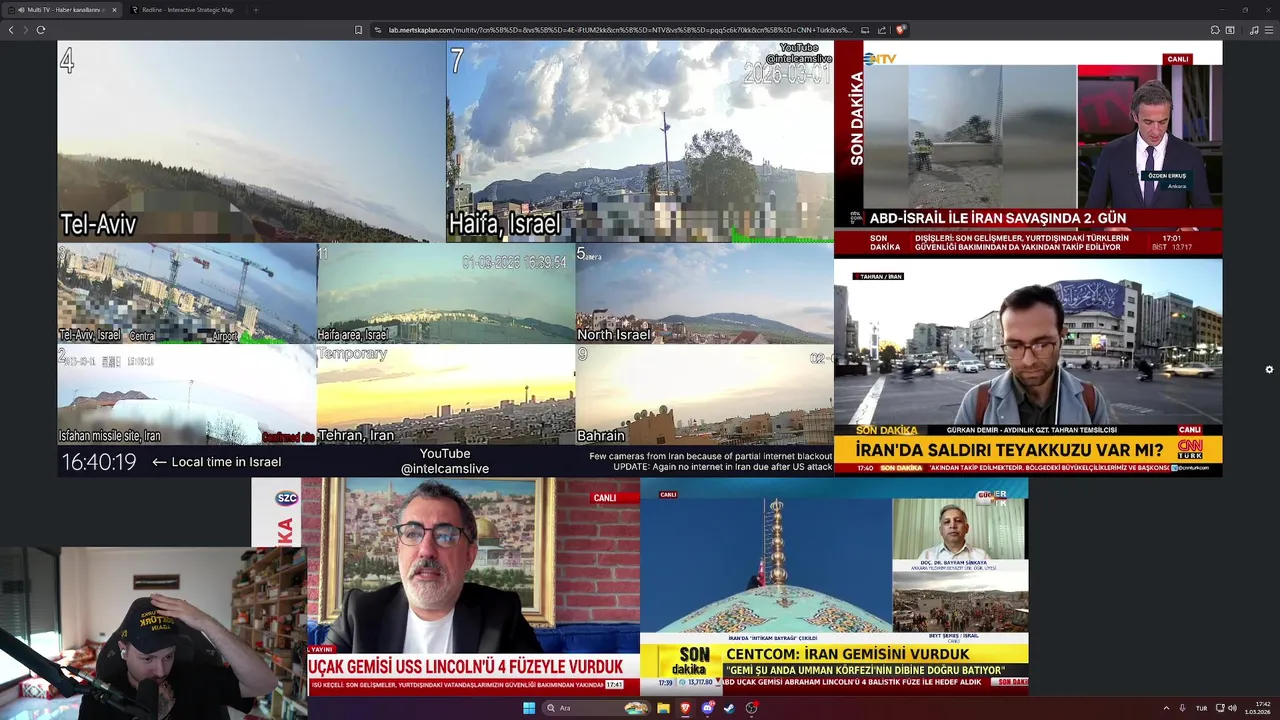Click the Isfahan missile site camera feed
This screenshot has height=720, width=1280.
click(x=187, y=395)
